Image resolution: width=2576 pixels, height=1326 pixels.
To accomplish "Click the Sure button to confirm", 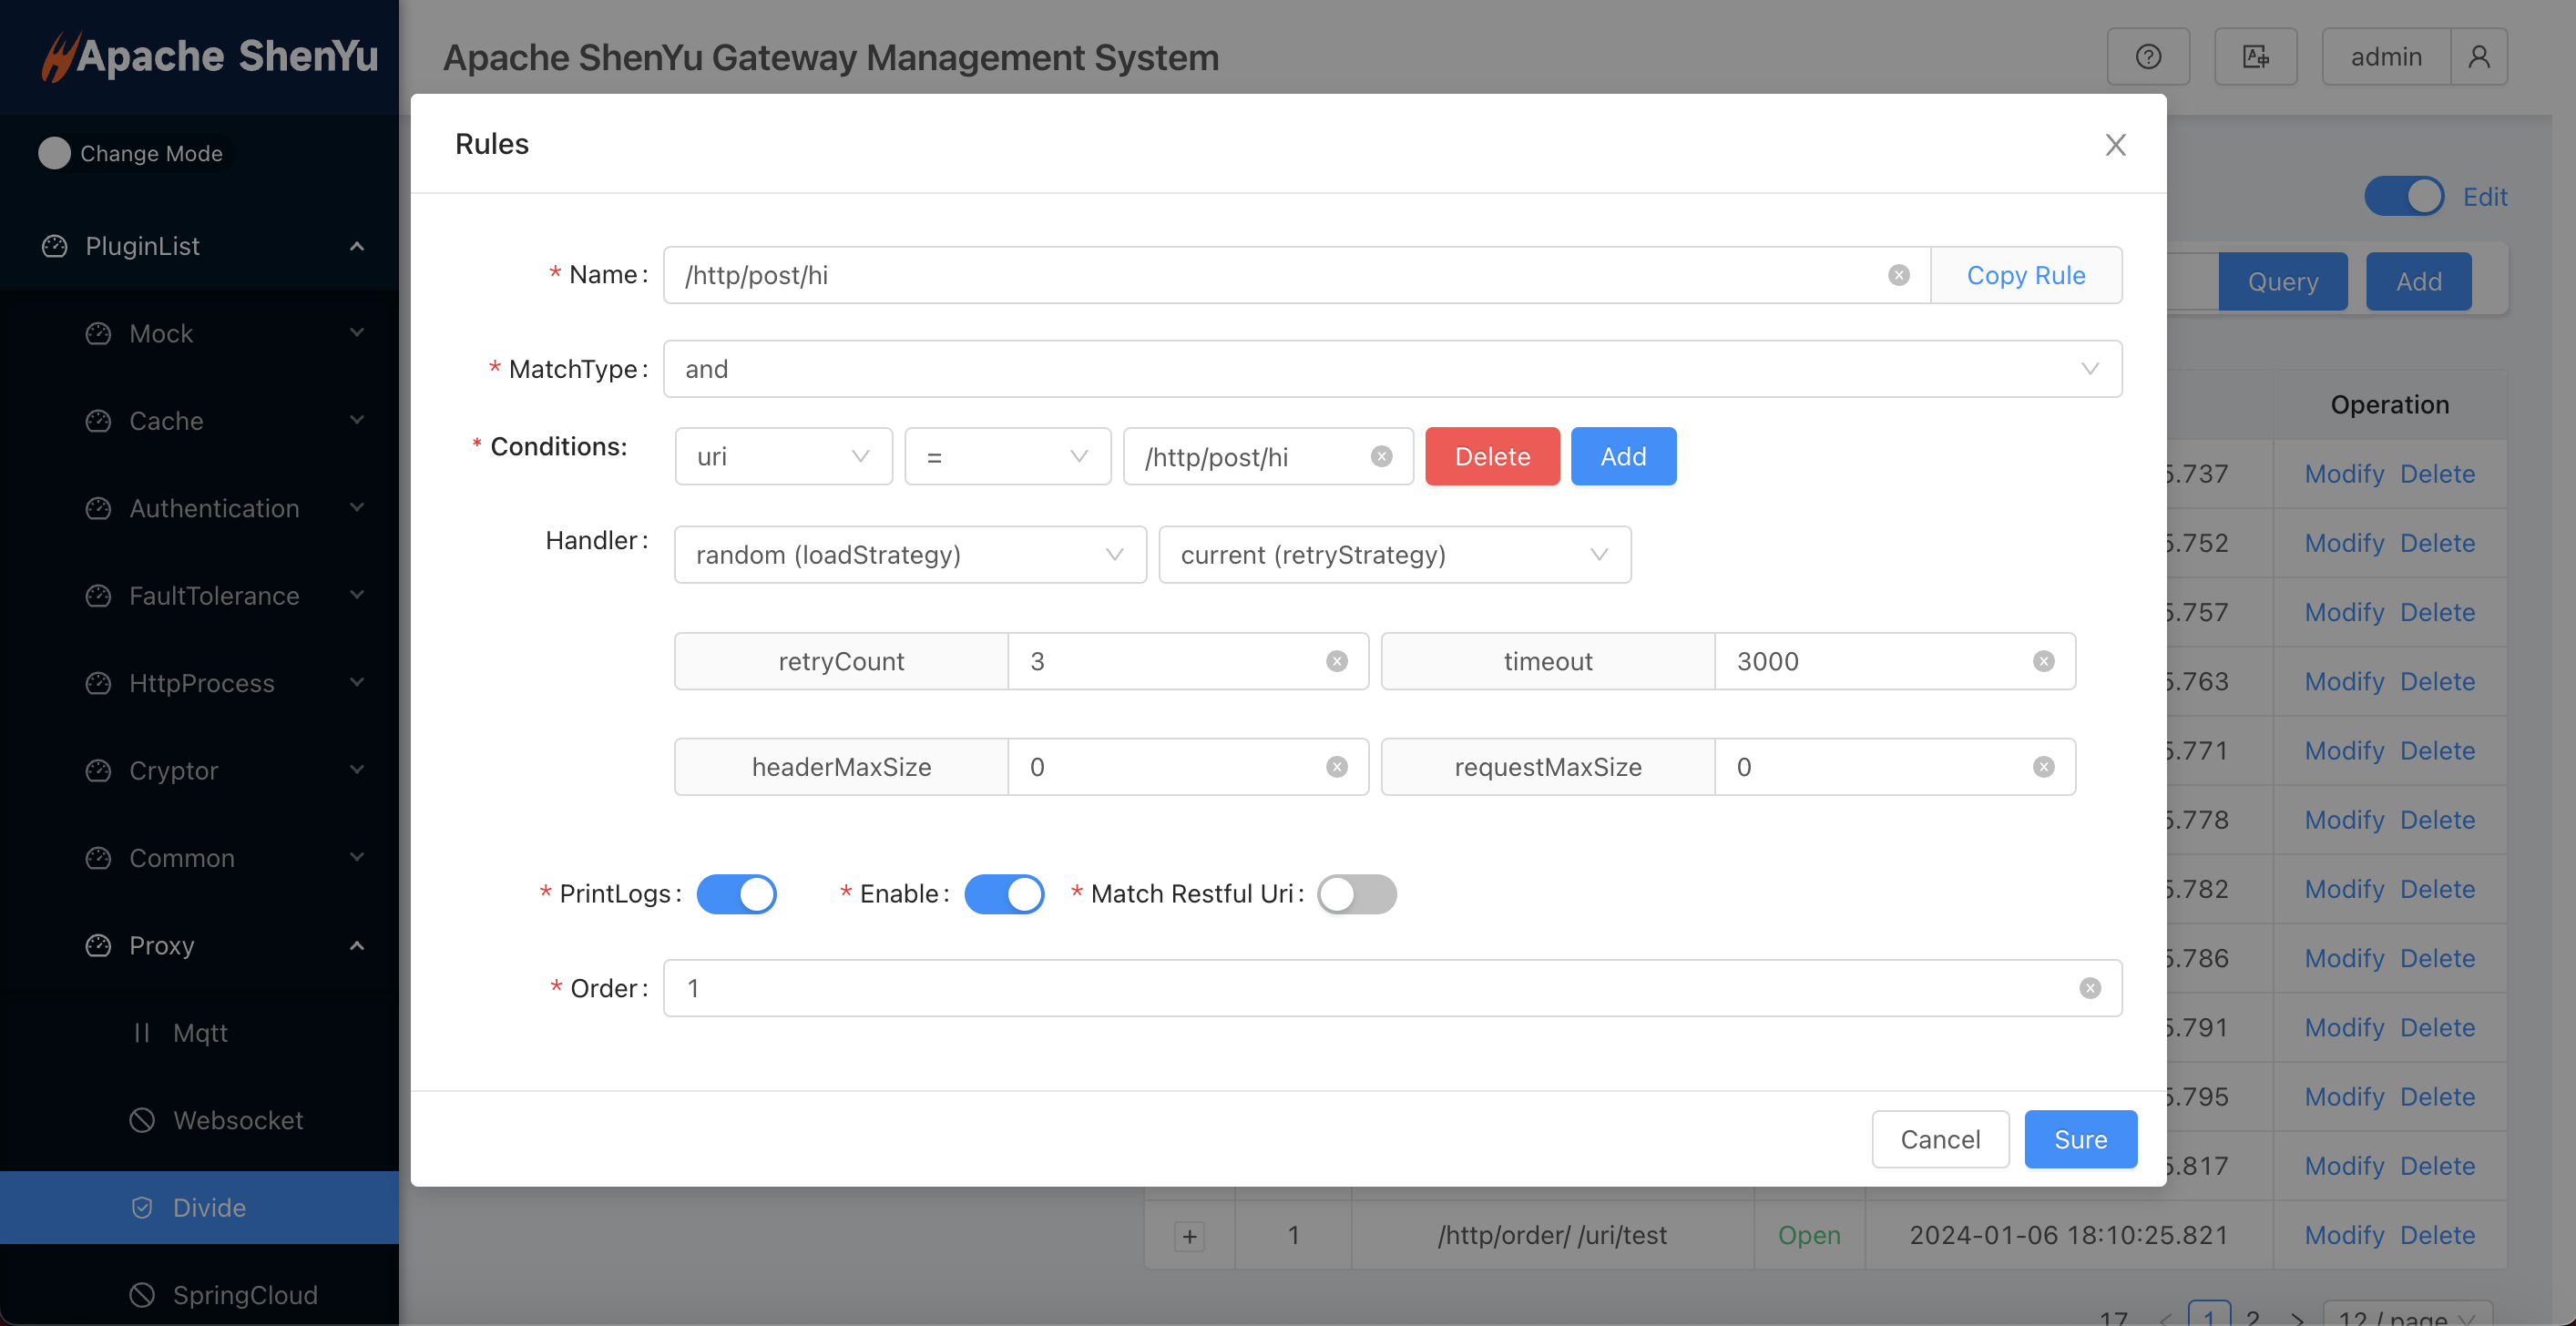I will 2080,1139.
